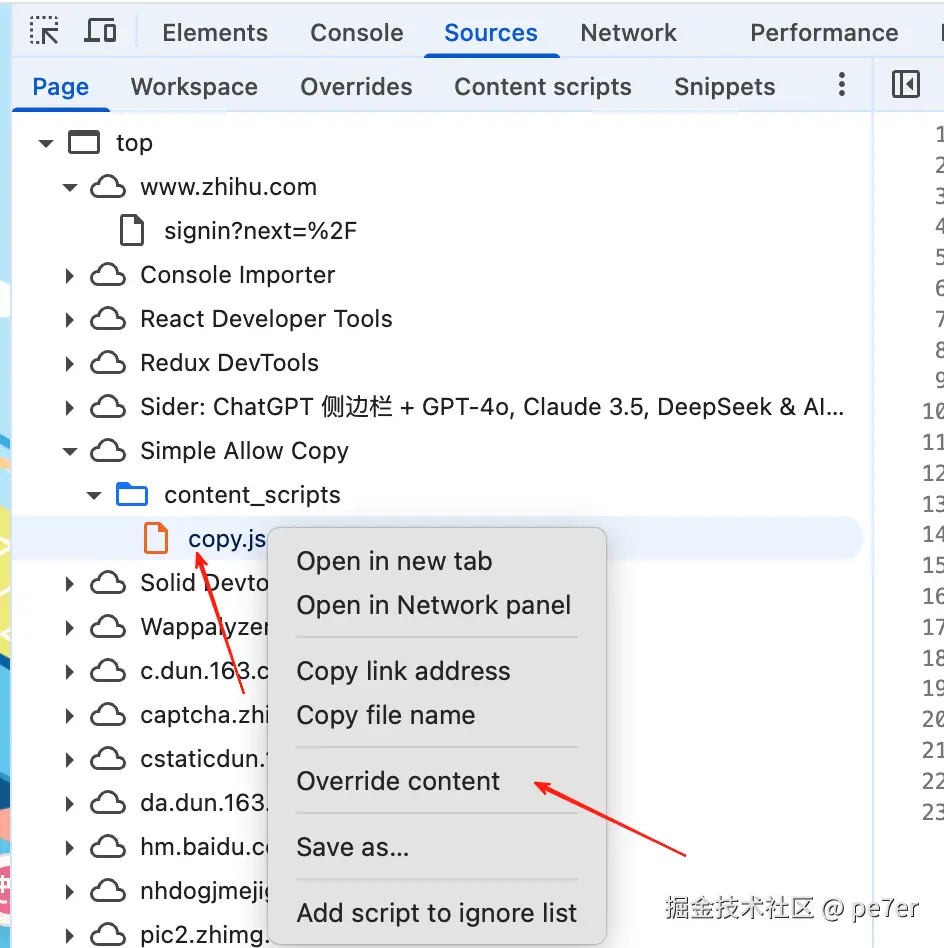944x948 pixels.
Task: Select the signin?next=%2F file
Action: pyautogui.click(x=260, y=231)
